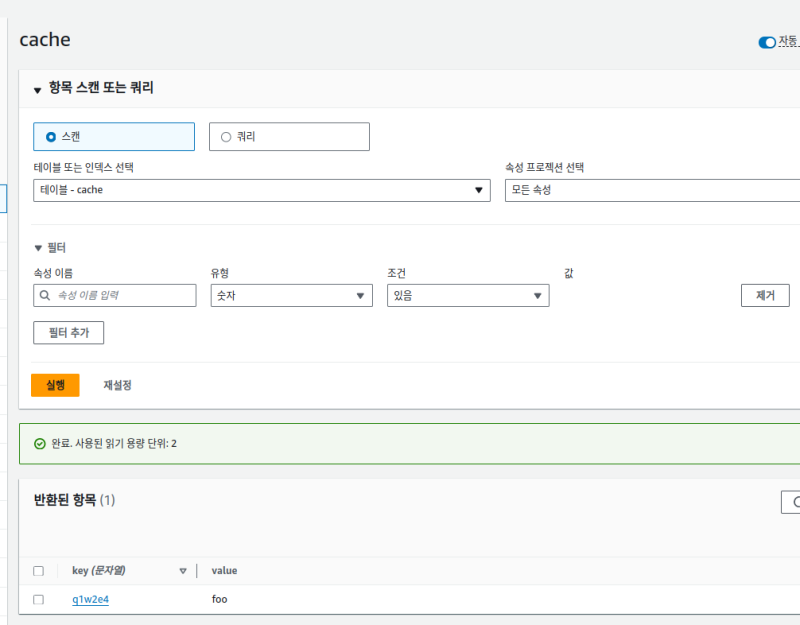Collapse the 필터 section triangle
Screen dimensions: 800x625
click(38, 248)
